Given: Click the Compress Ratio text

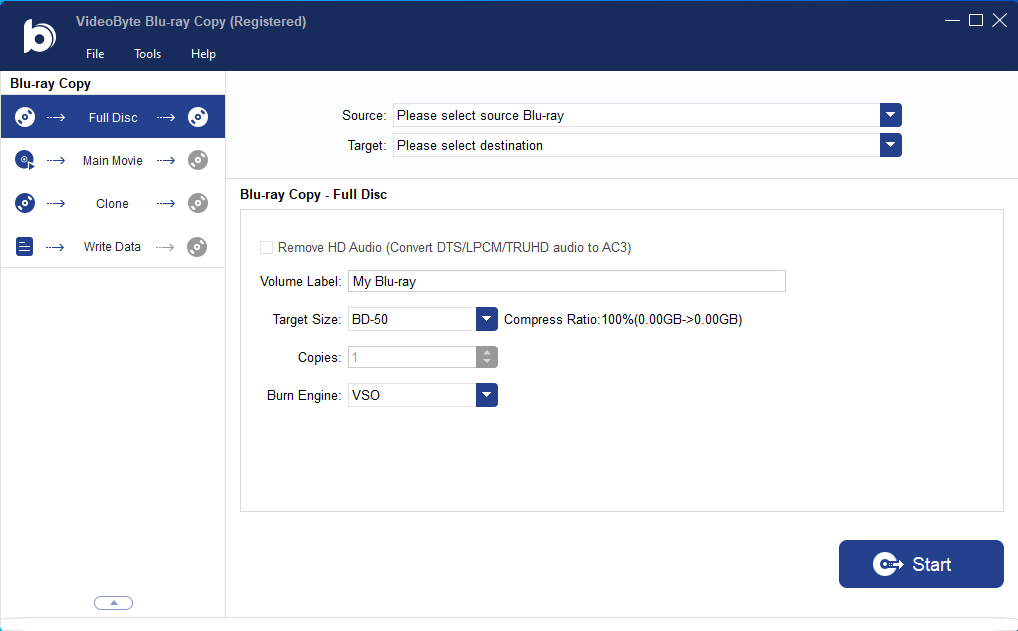Looking at the screenshot, I should (x=623, y=319).
